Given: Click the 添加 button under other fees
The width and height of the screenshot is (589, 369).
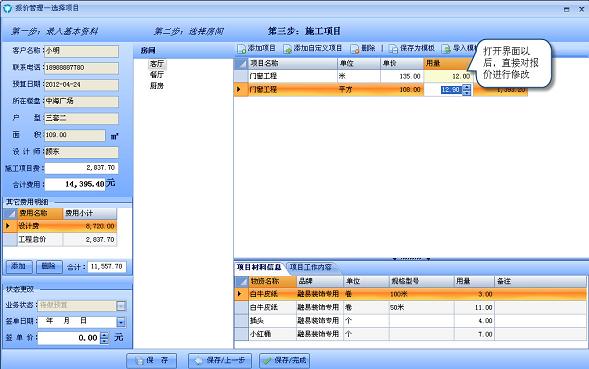Looking at the screenshot, I should pyautogui.click(x=19, y=266).
